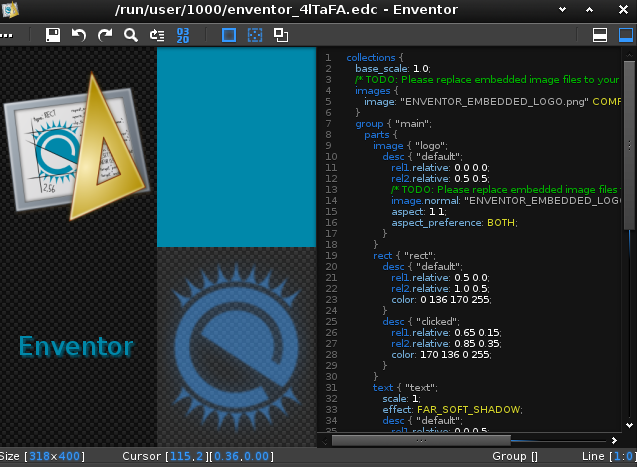This screenshot has height=467, width=637.
Task: Click 'aspect: 1 1;' on line 15
Action: coord(418,212)
